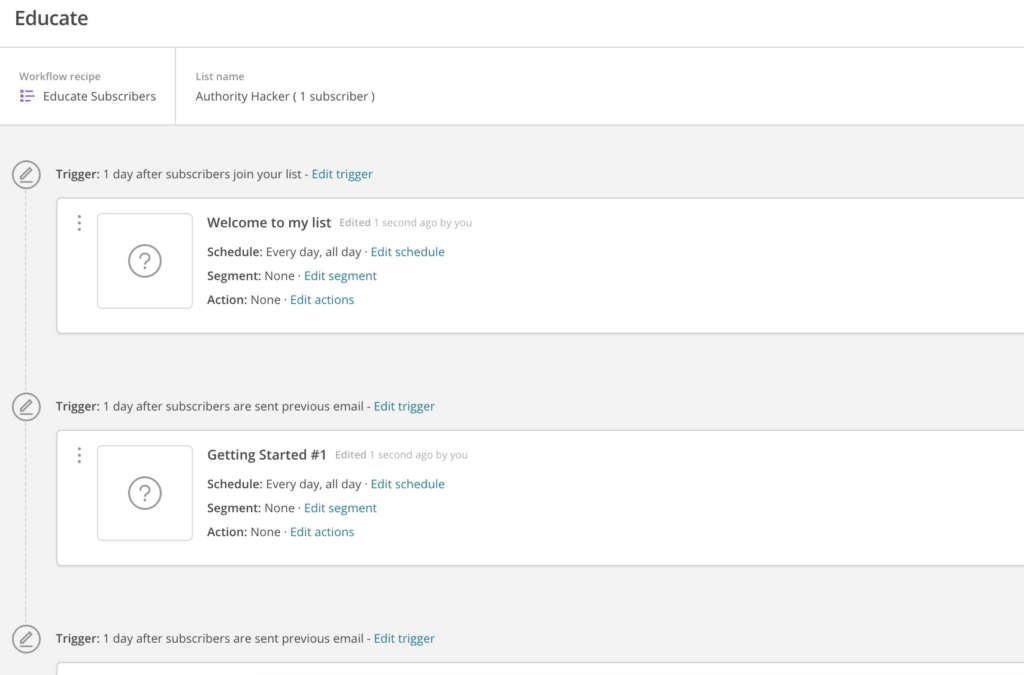
Task: Open three-dot menu on Getting Started #1
Action: (79, 455)
